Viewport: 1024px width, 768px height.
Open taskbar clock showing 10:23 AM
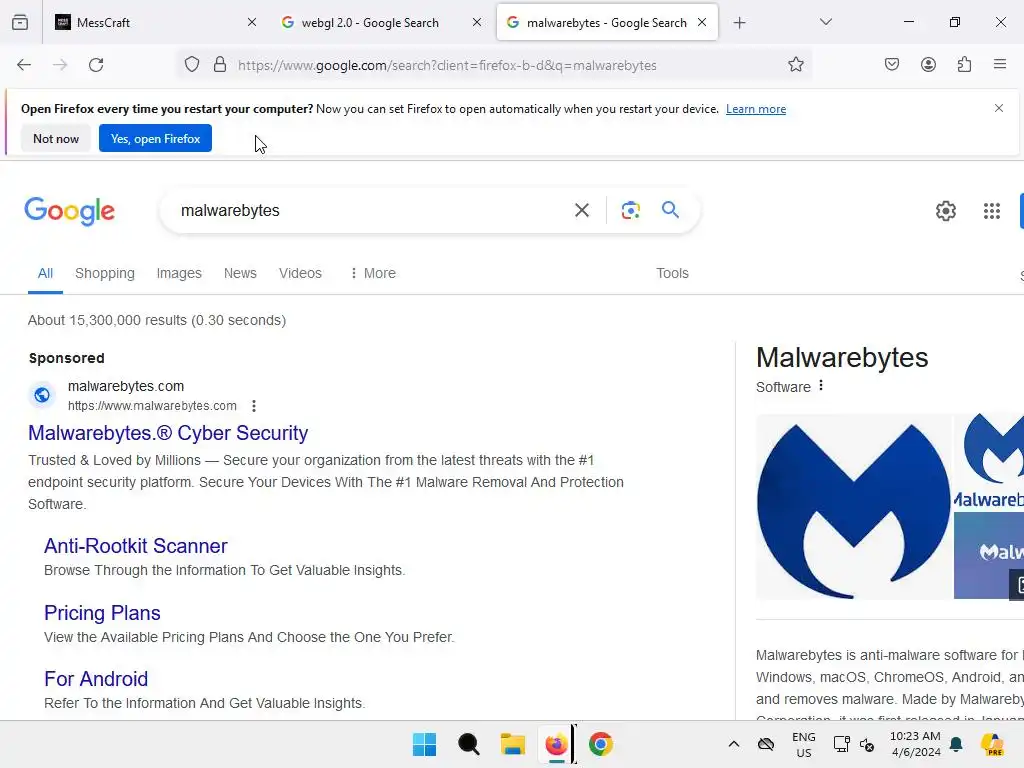[915, 744]
